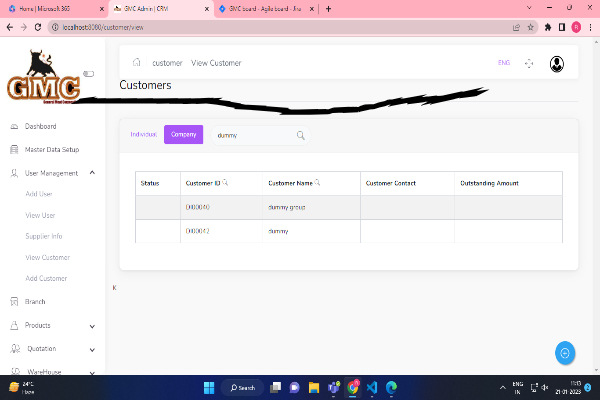Click the fullscreen icon in the header
This screenshot has height=400, width=600.
point(529,64)
